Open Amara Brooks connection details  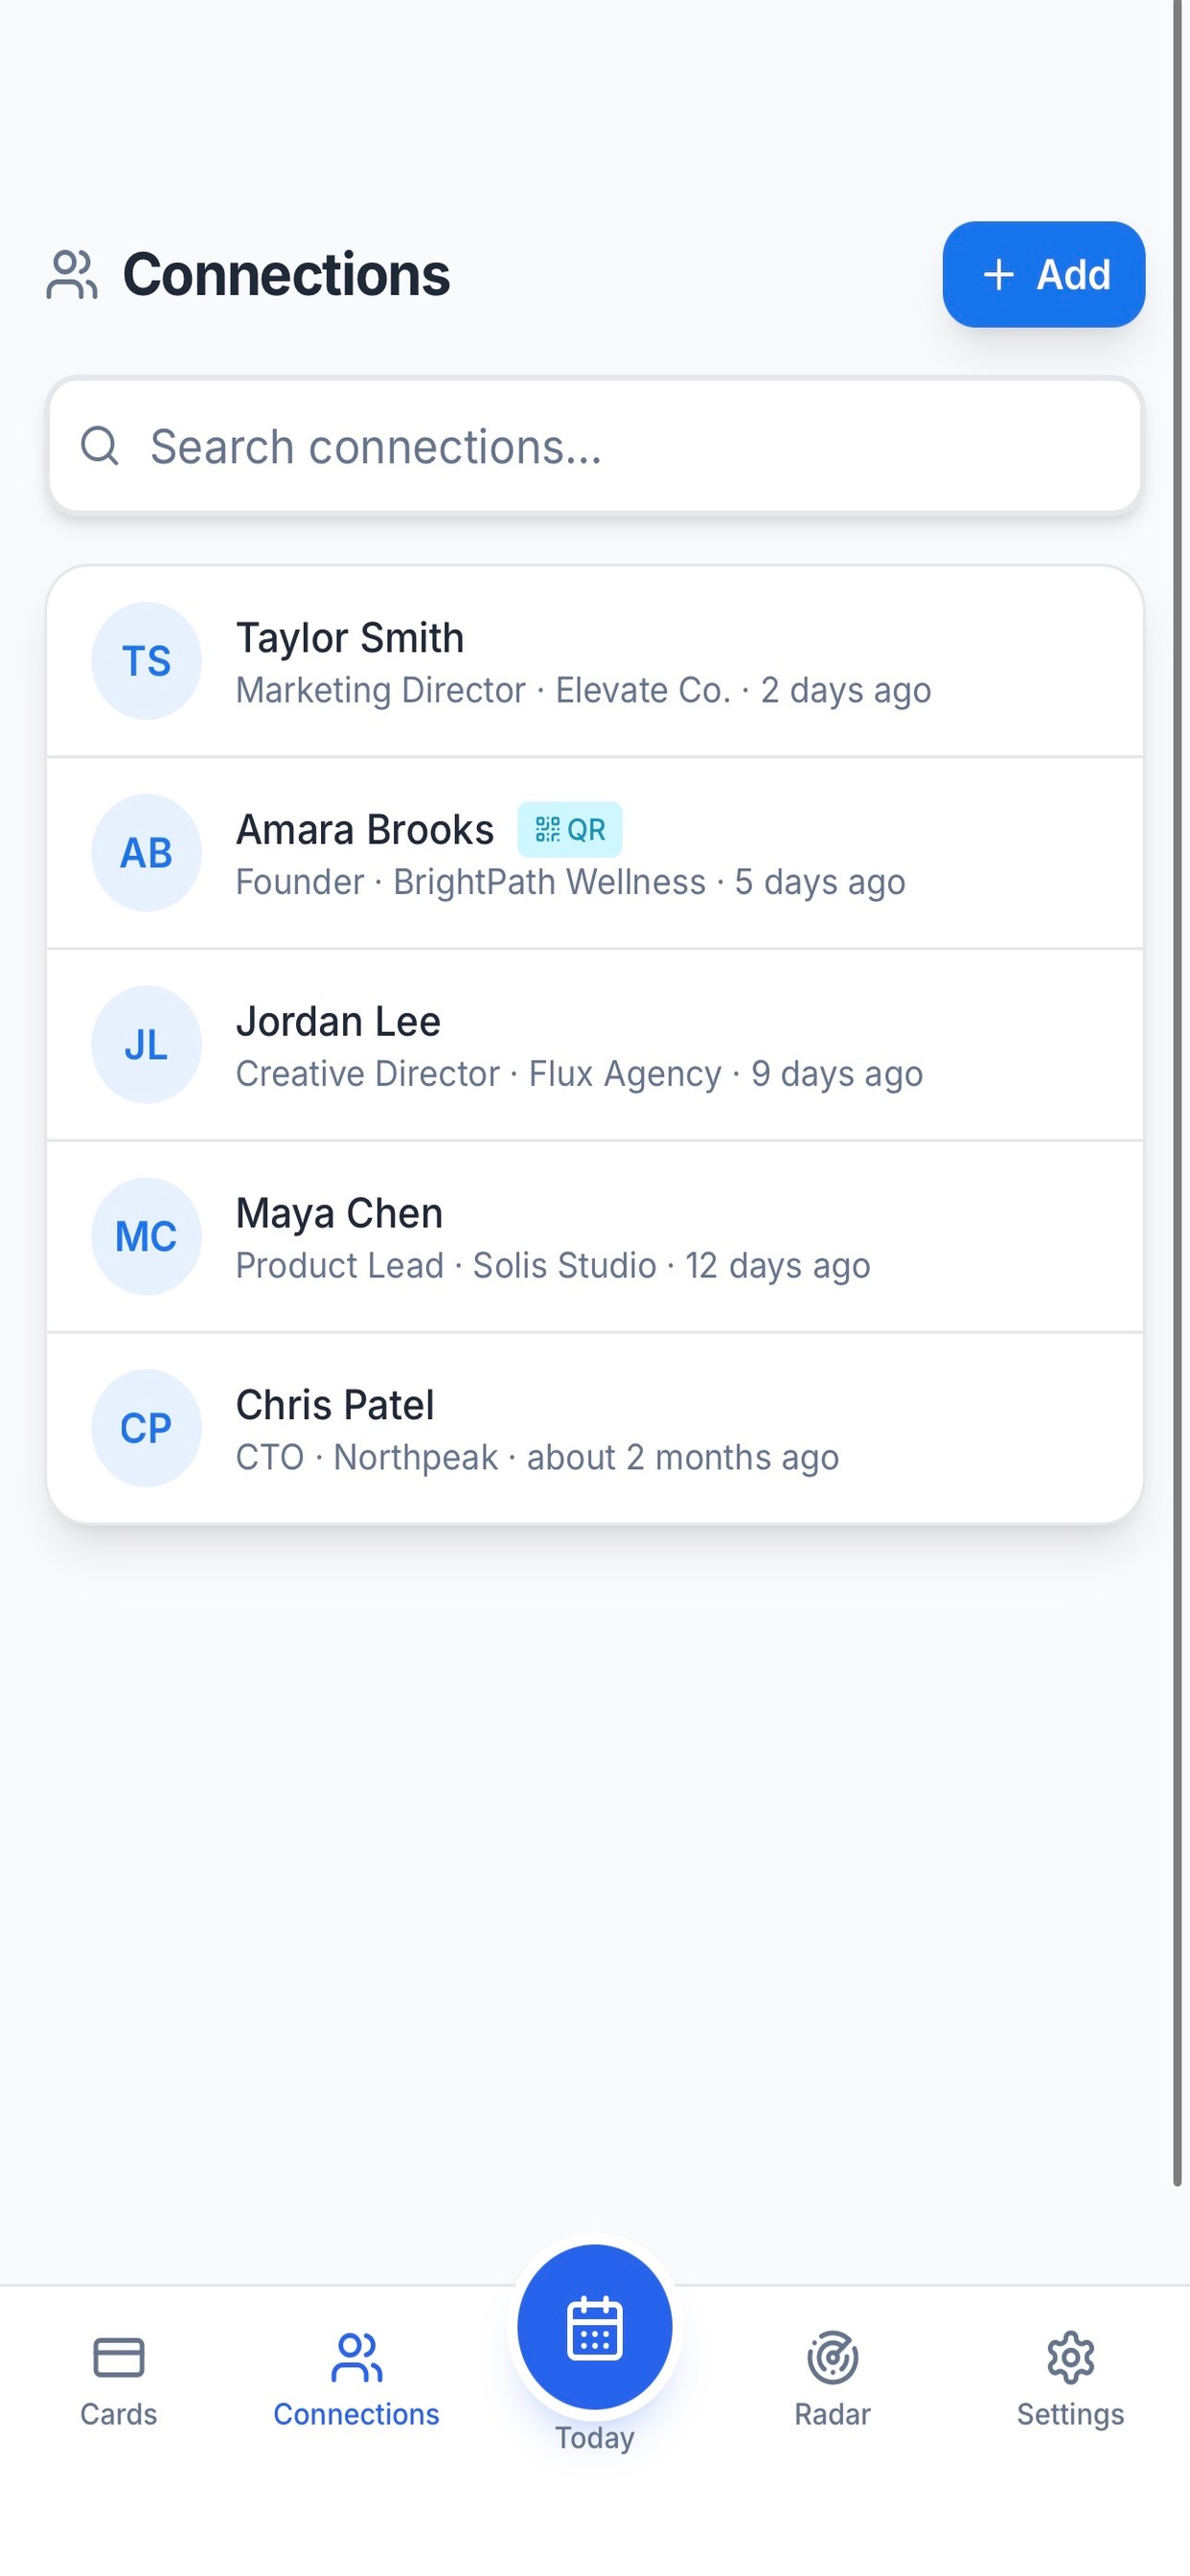(x=595, y=853)
